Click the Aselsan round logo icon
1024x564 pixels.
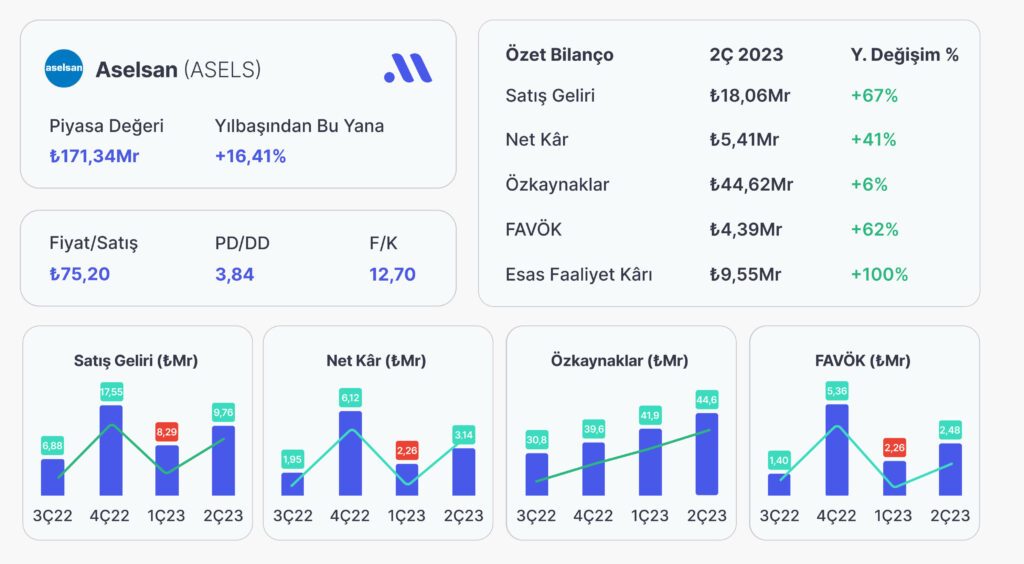pos(64,69)
